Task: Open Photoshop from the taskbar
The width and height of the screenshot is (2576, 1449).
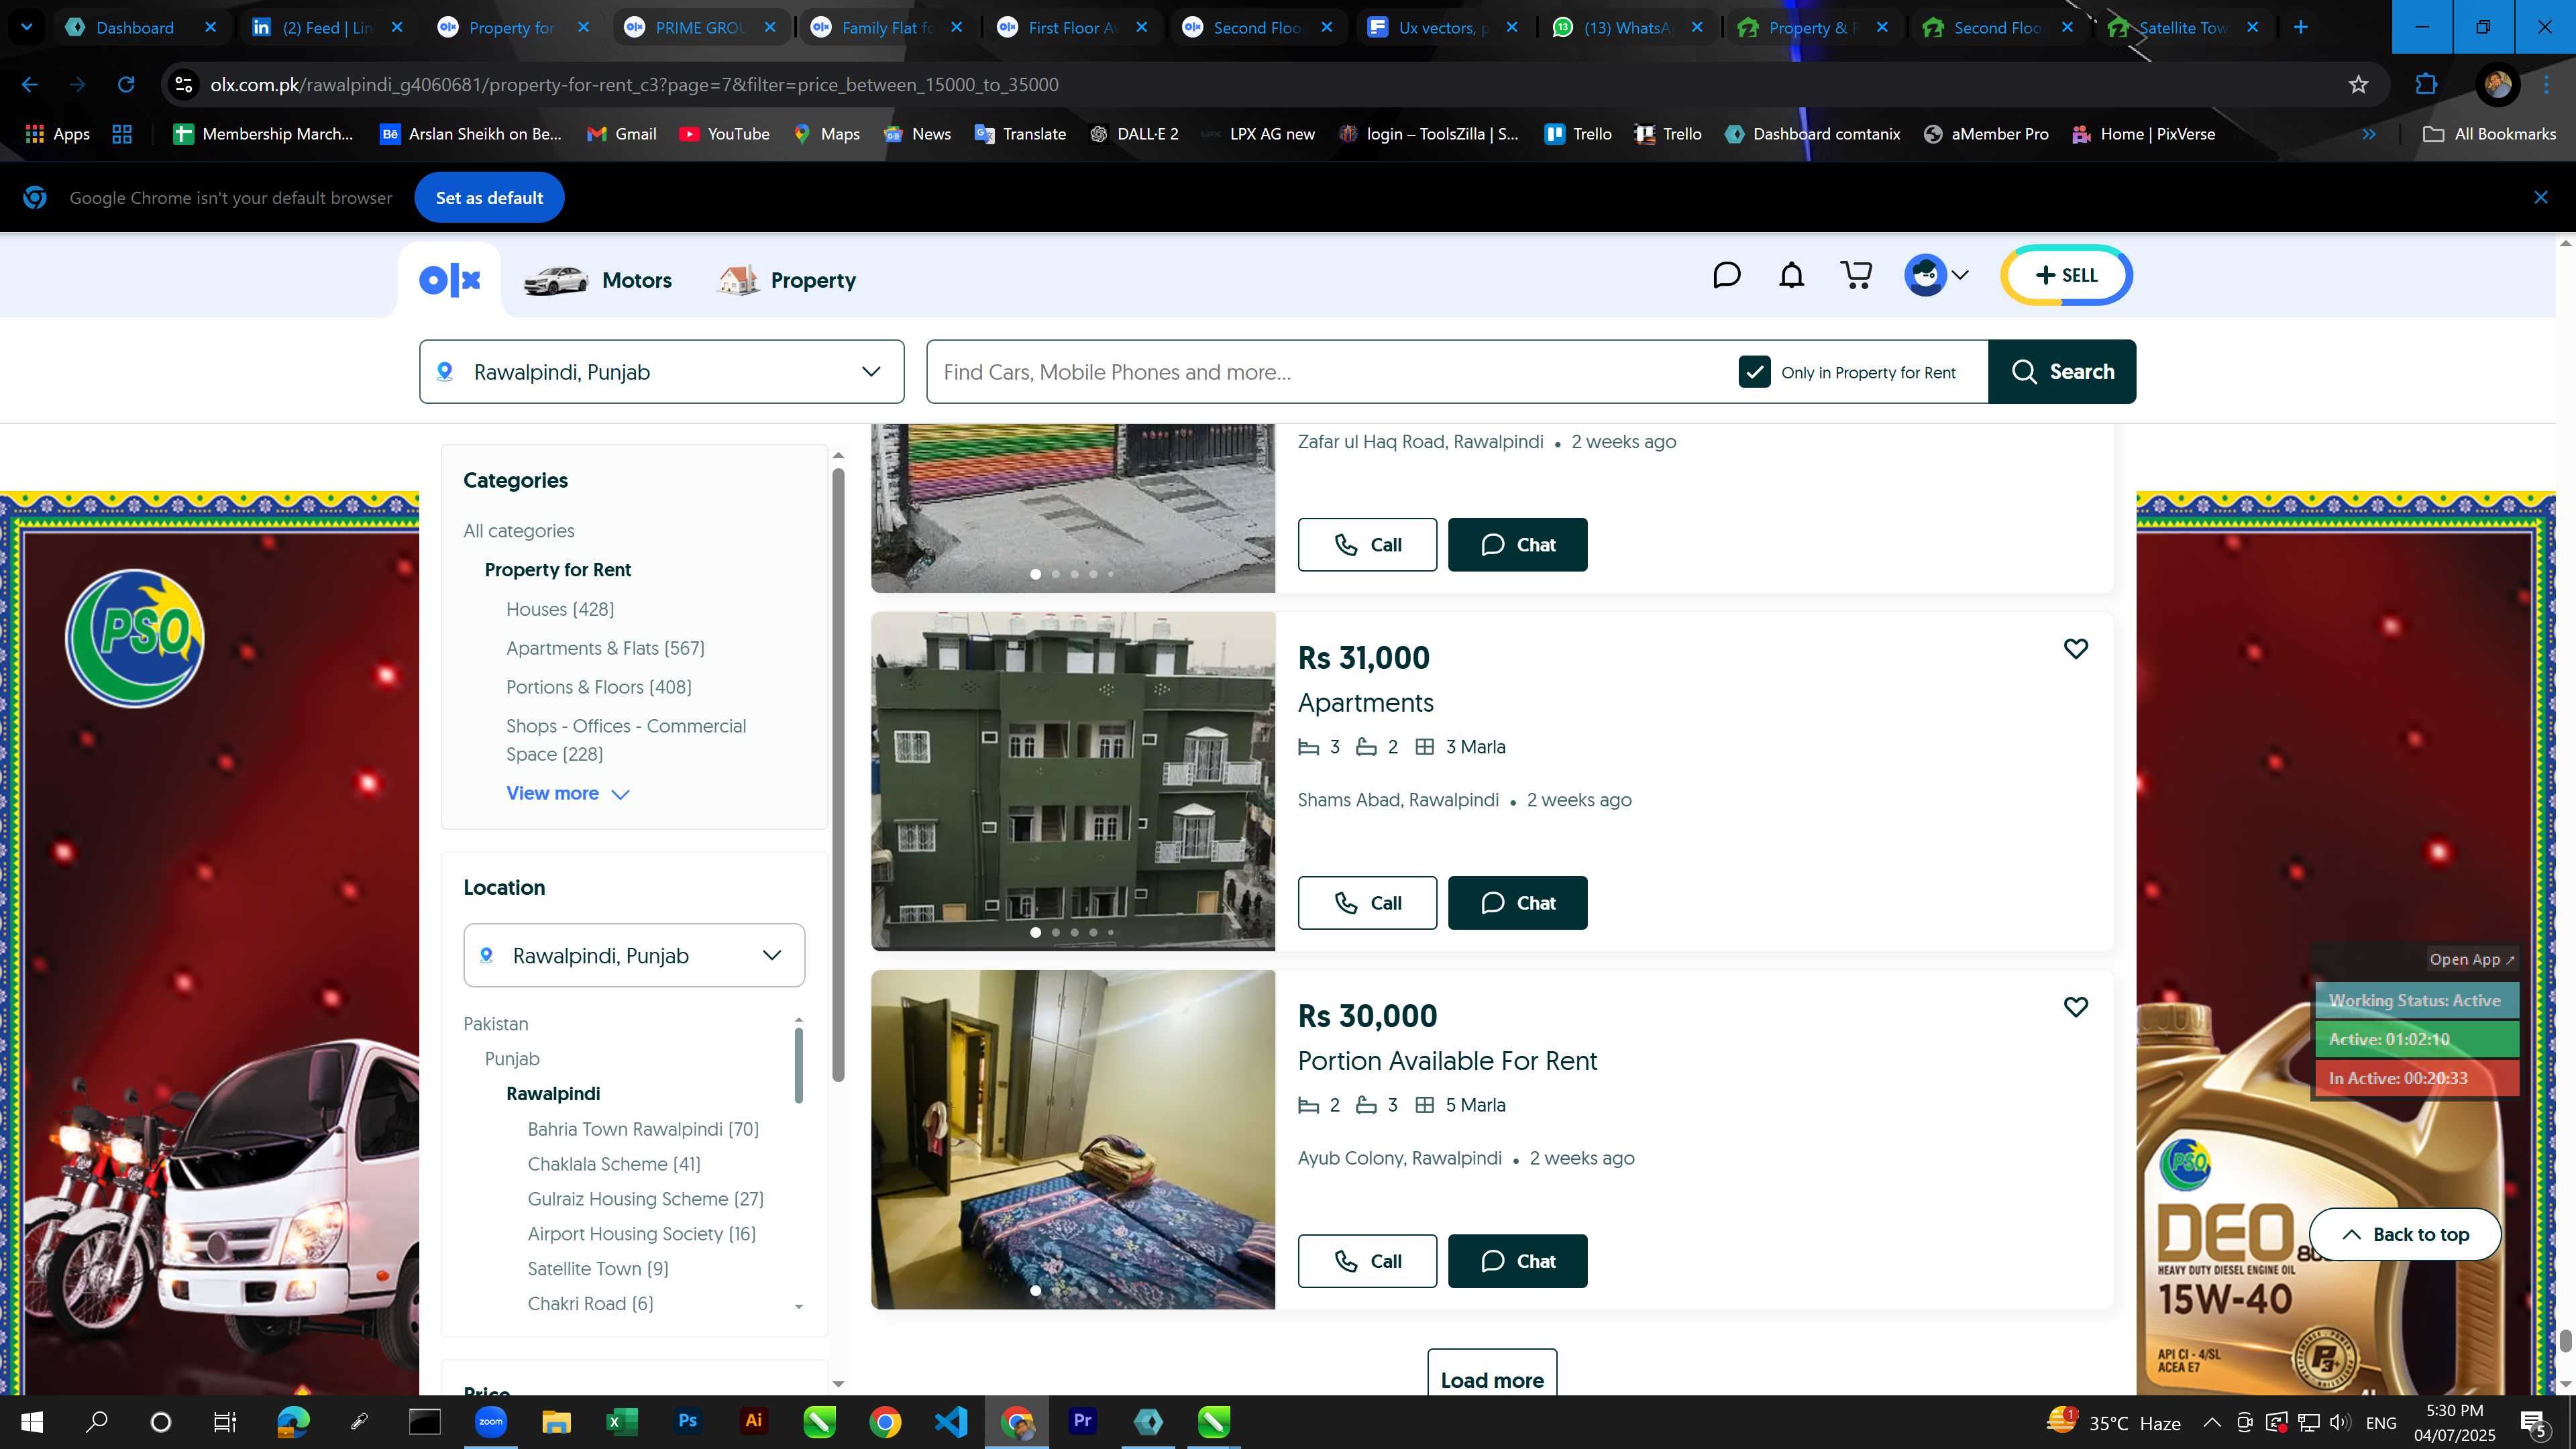Action: 688,1421
